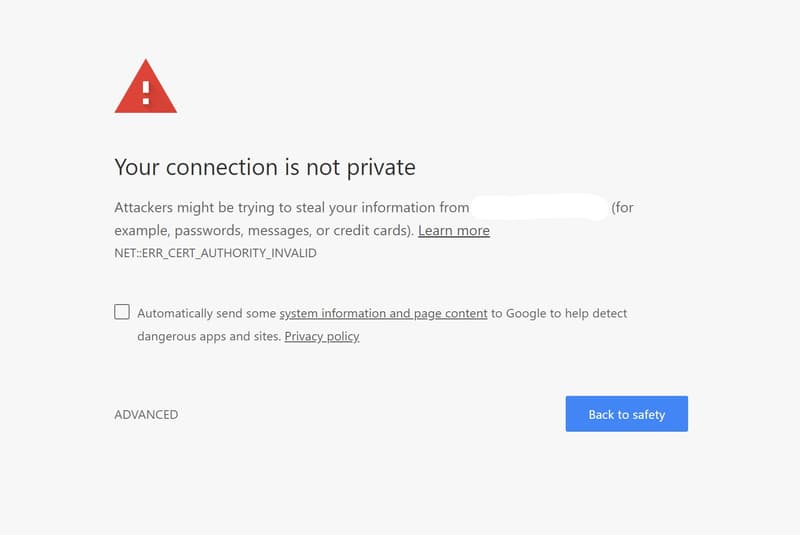This screenshot has width=800, height=535.
Task: Click the red warning triangle icon
Action: pos(146,87)
